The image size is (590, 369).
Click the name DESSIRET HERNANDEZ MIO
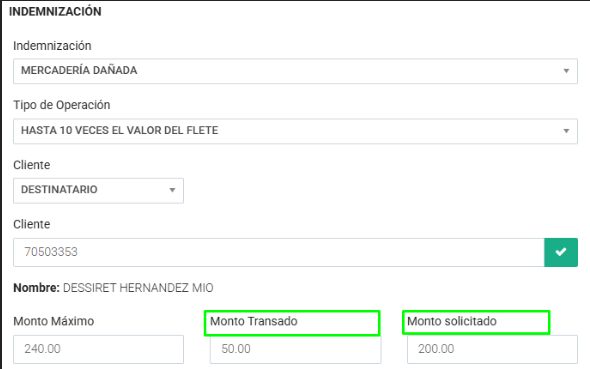[x=138, y=288]
